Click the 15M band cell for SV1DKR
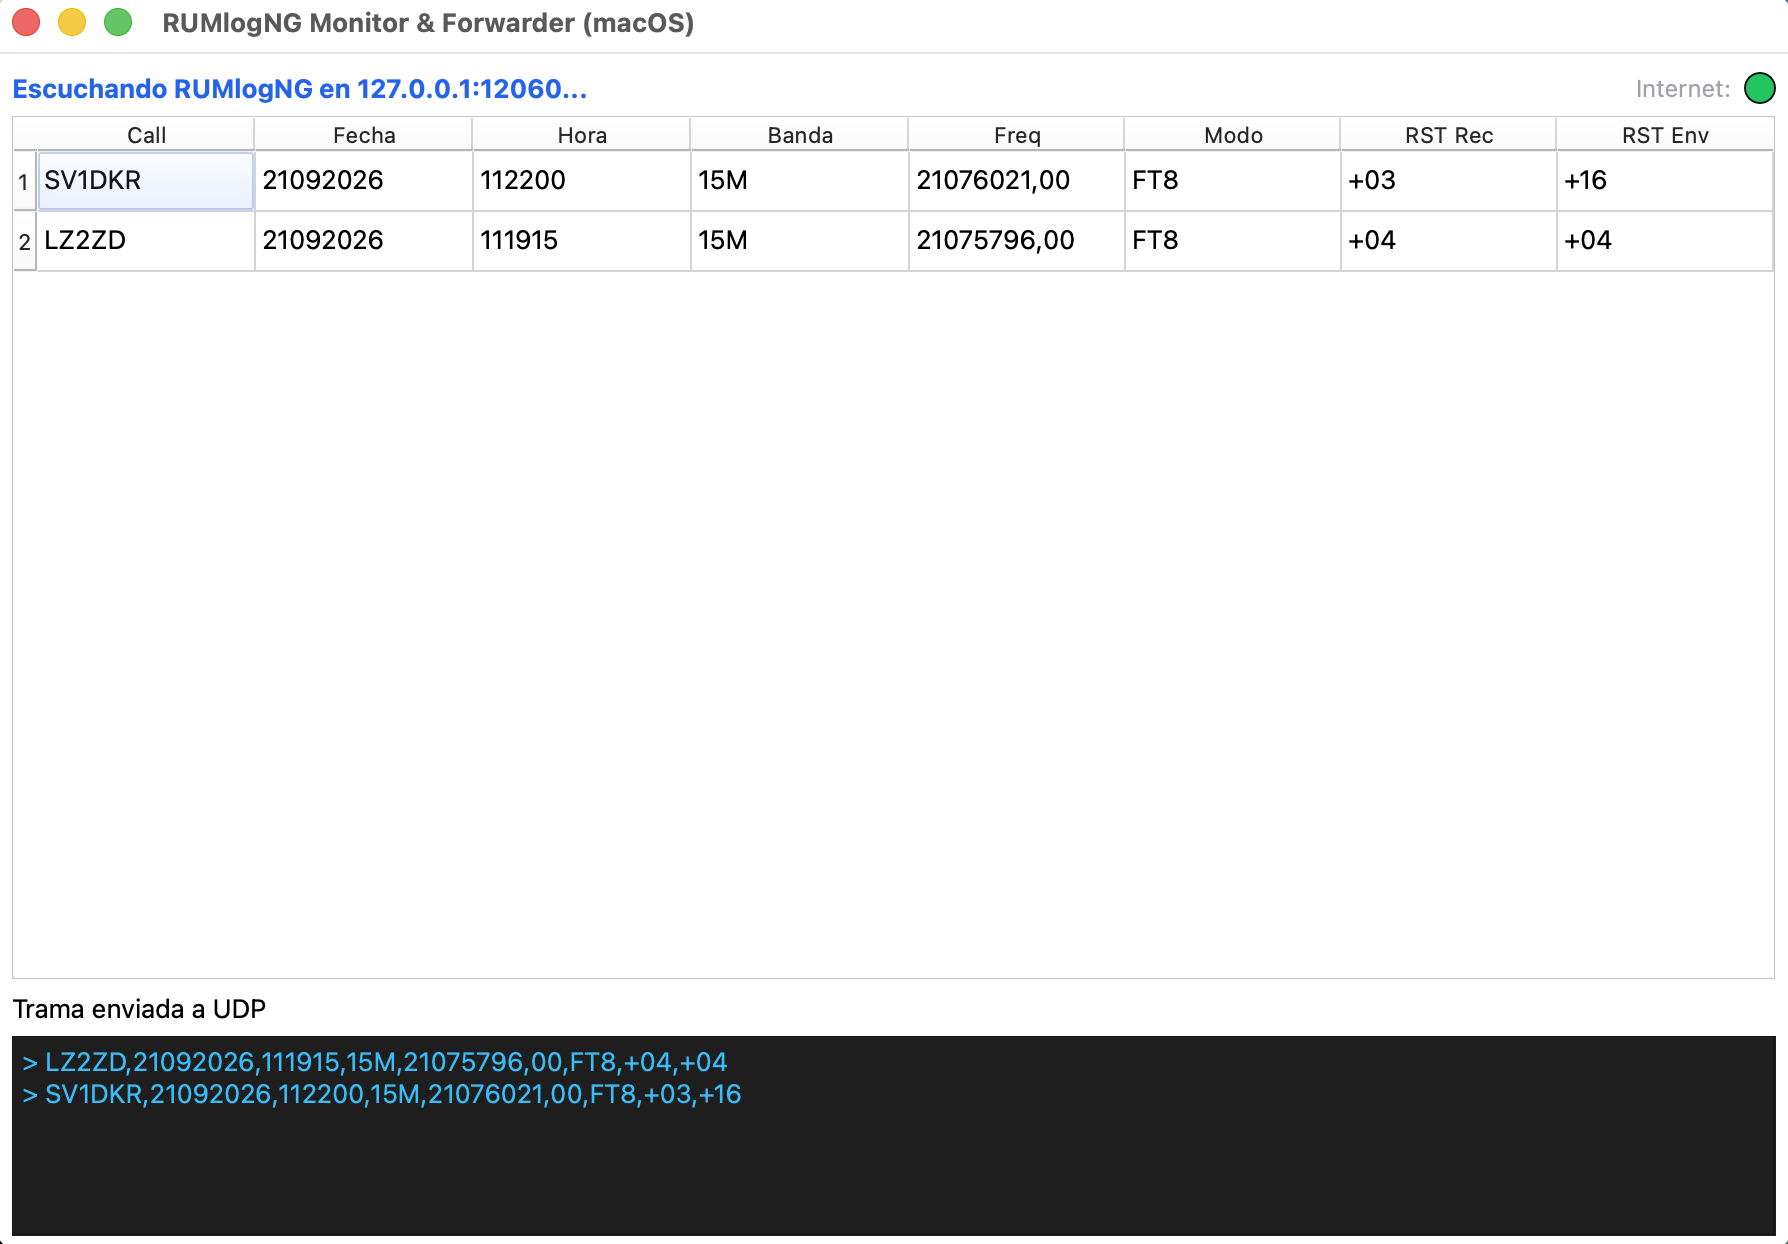The width and height of the screenshot is (1788, 1244). [x=800, y=181]
